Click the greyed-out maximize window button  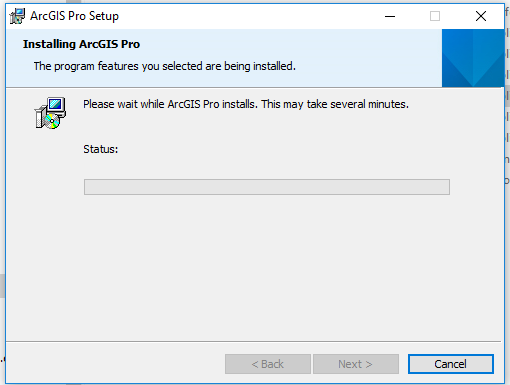tap(435, 16)
